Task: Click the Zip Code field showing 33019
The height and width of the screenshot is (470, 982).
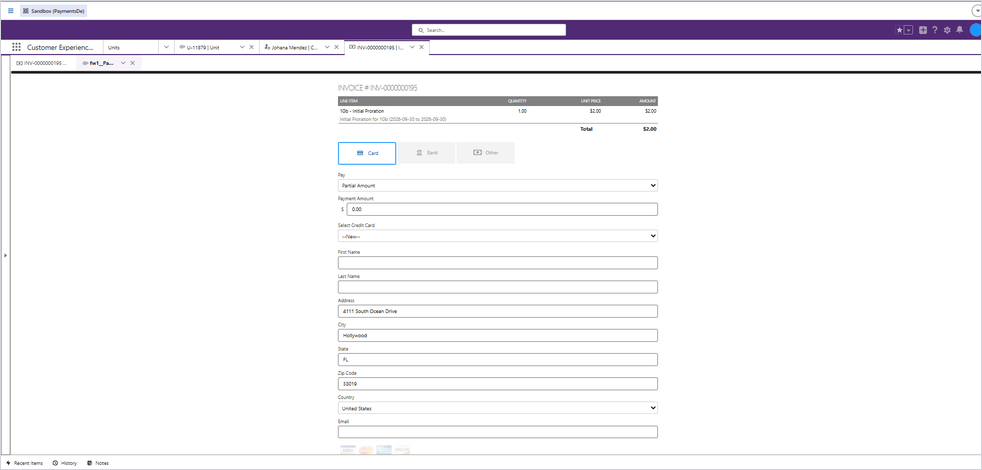Action: (x=498, y=384)
